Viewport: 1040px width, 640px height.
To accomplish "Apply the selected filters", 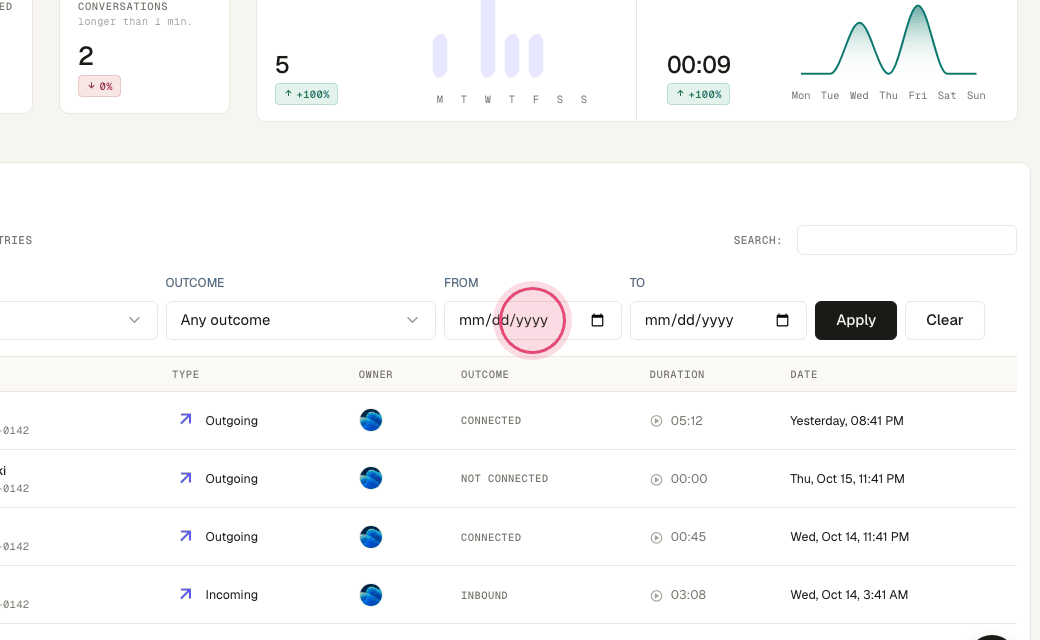I will click(856, 320).
